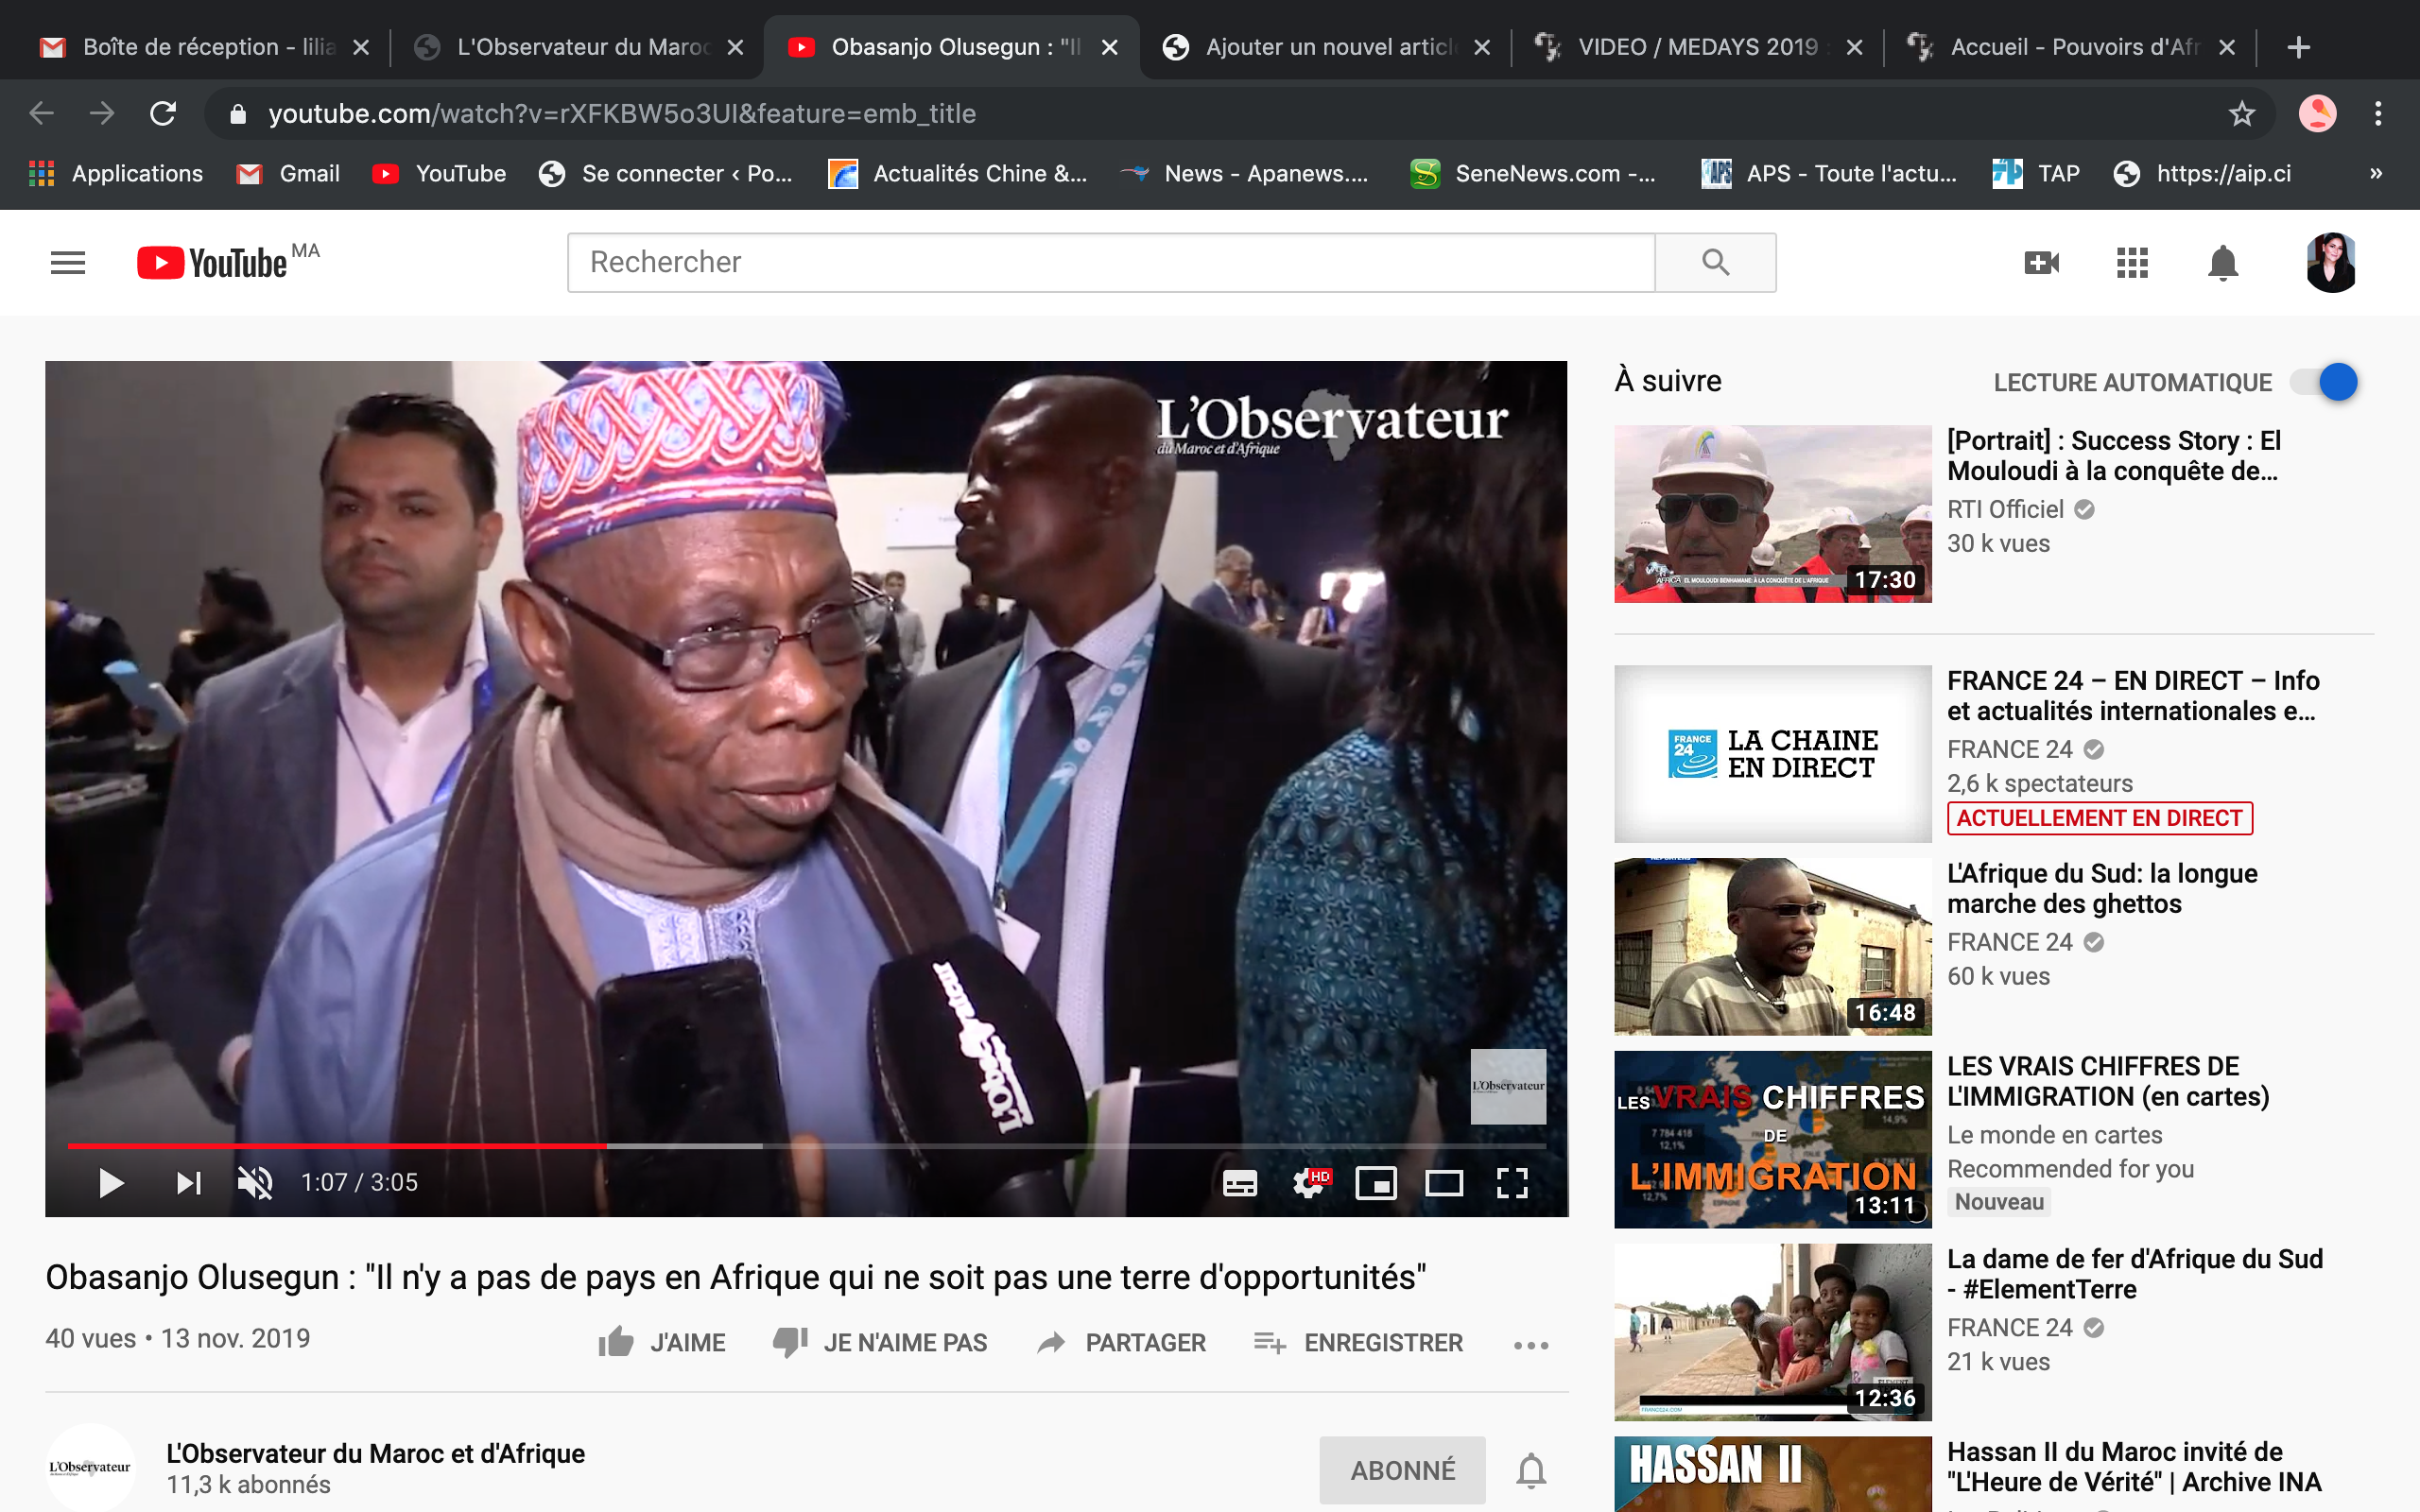Switch to theater mode
The image size is (2420, 1512).
point(1444,1183)
